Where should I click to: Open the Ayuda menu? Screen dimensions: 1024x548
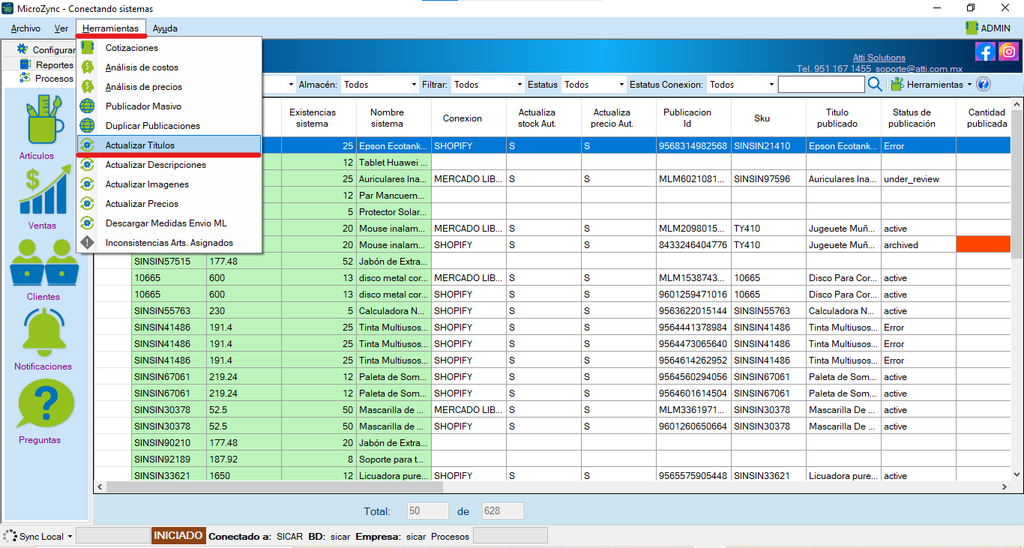165,28
